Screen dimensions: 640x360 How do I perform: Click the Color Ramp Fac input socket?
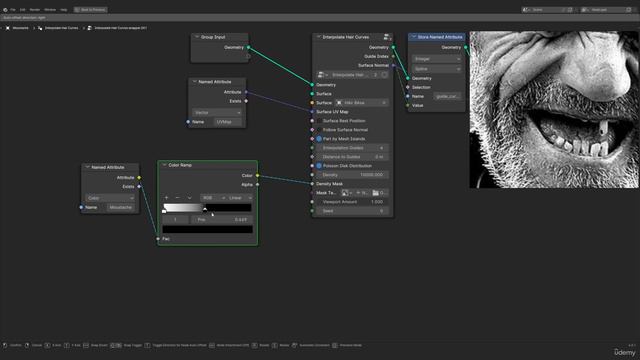pyautogui.click(x=158, y=239)
